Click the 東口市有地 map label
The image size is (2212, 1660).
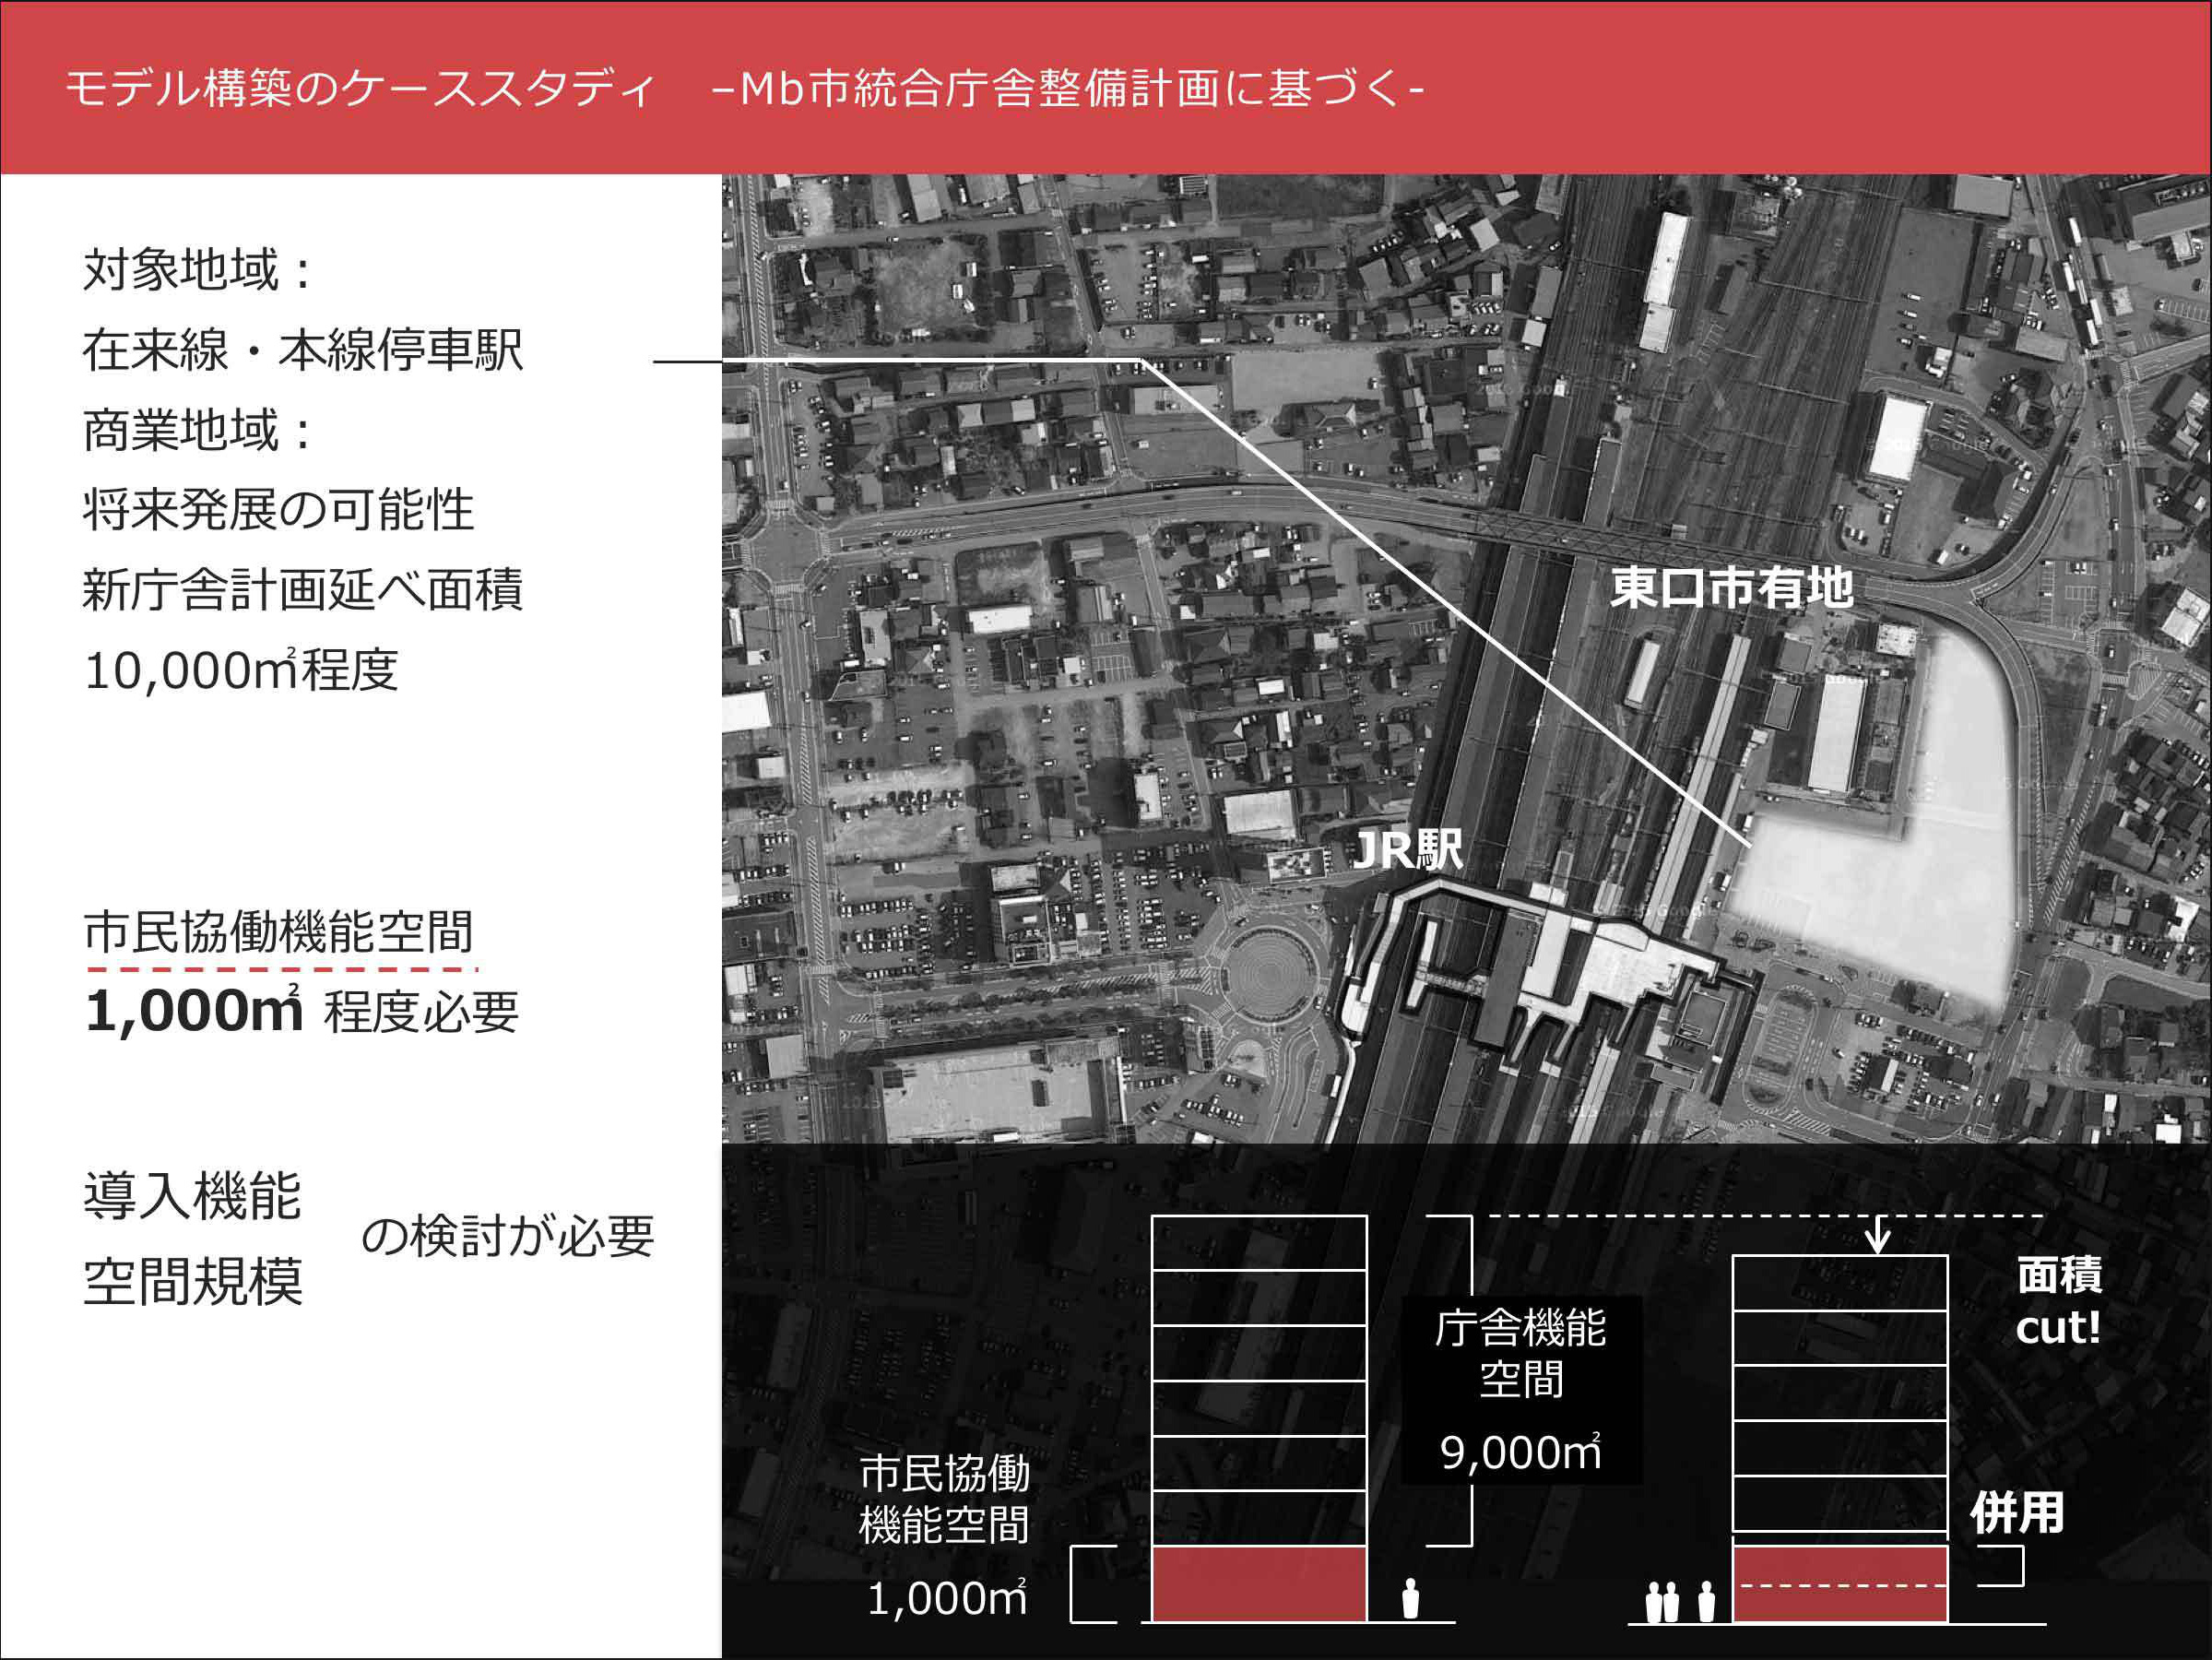click(x=1731, y=588)
